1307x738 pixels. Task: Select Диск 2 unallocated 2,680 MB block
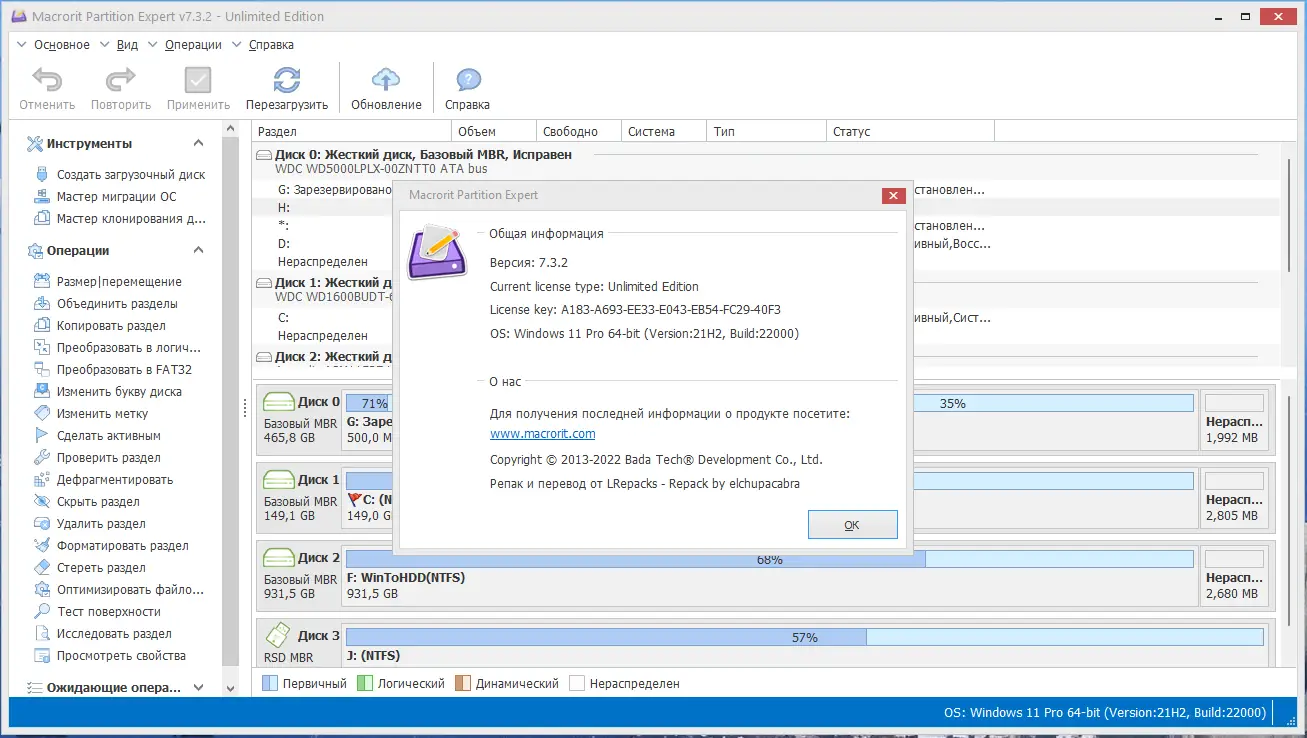tap(1234, 575)
